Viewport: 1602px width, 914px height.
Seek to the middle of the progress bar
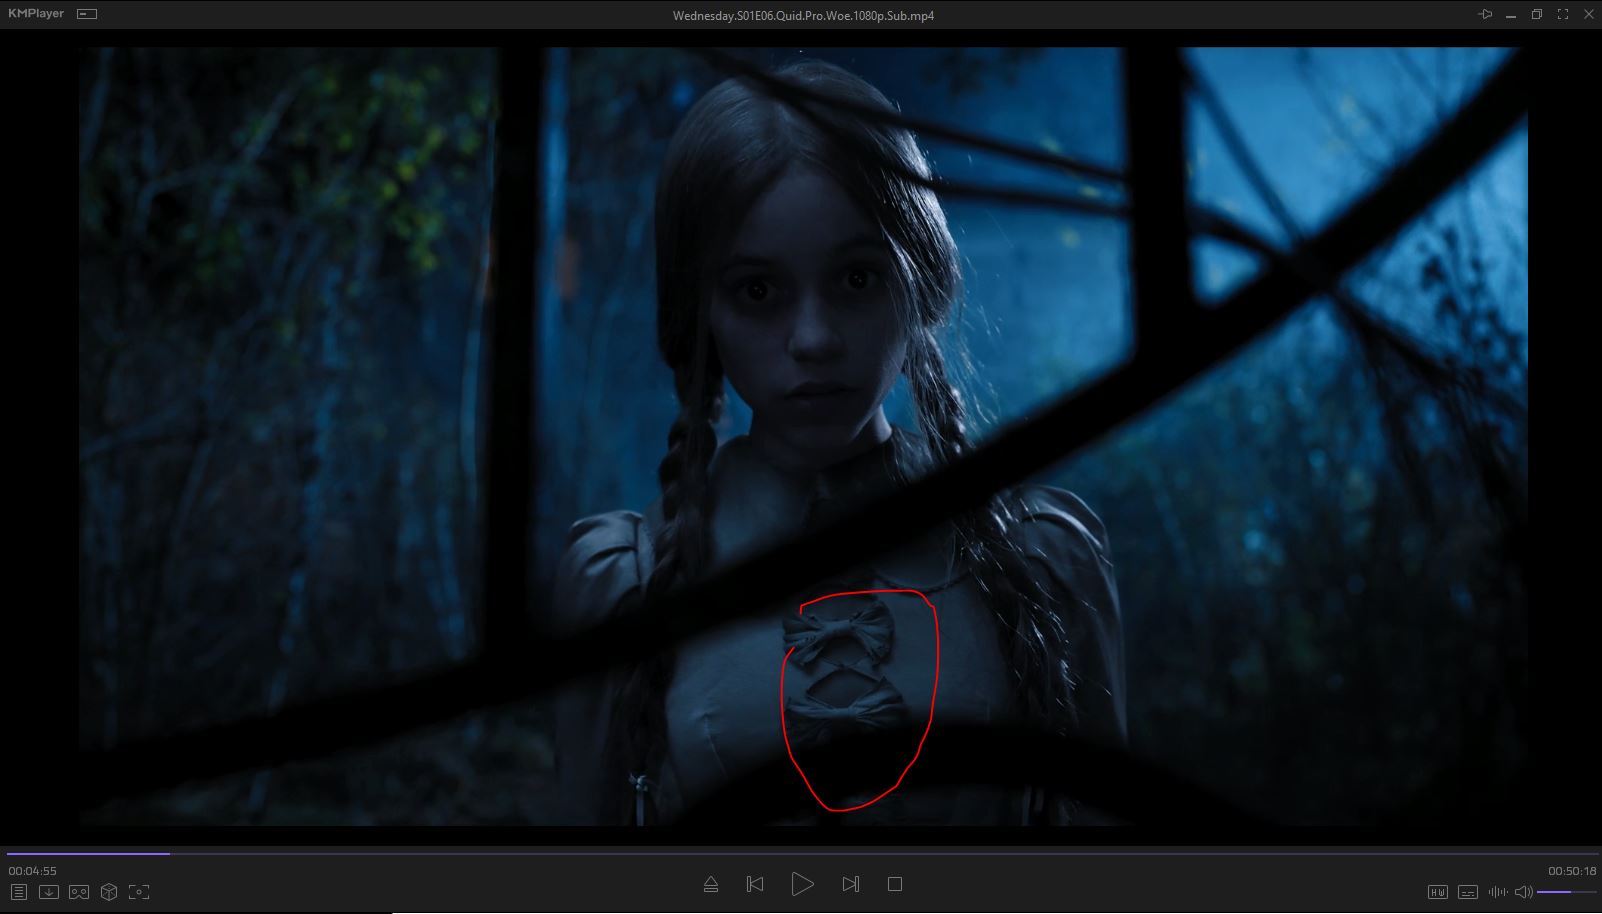click(x=800, y=854)
